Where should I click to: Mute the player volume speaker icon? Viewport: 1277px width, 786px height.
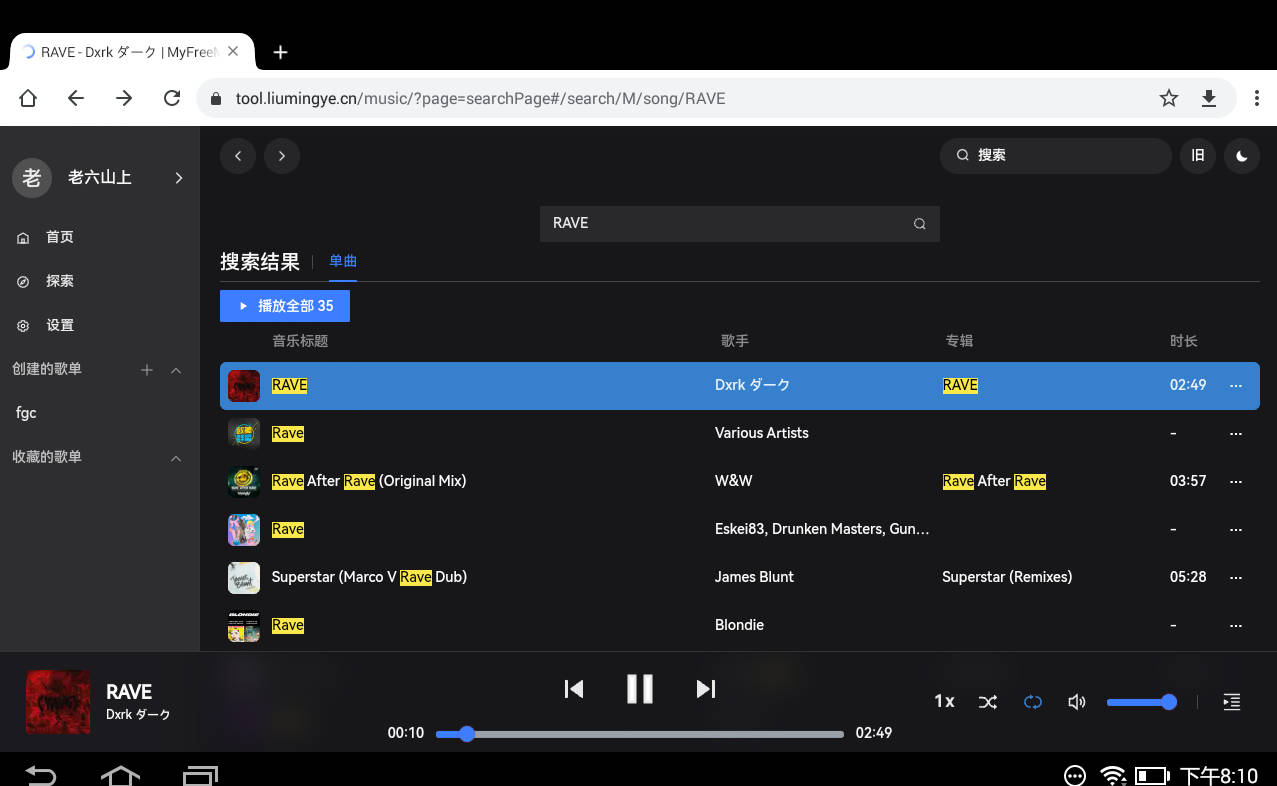click(x=1077, y=702)
